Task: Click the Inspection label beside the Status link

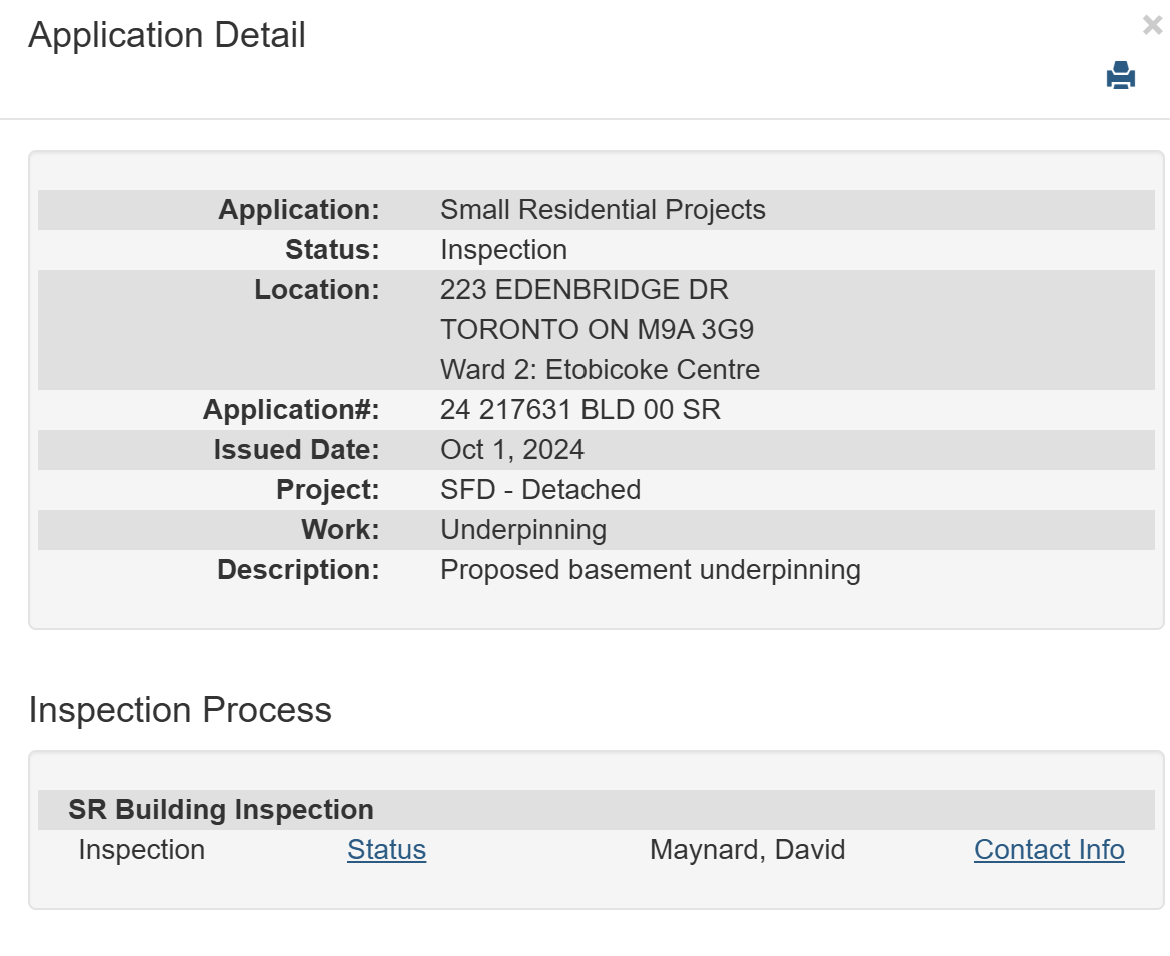Action: click(141, 850)
